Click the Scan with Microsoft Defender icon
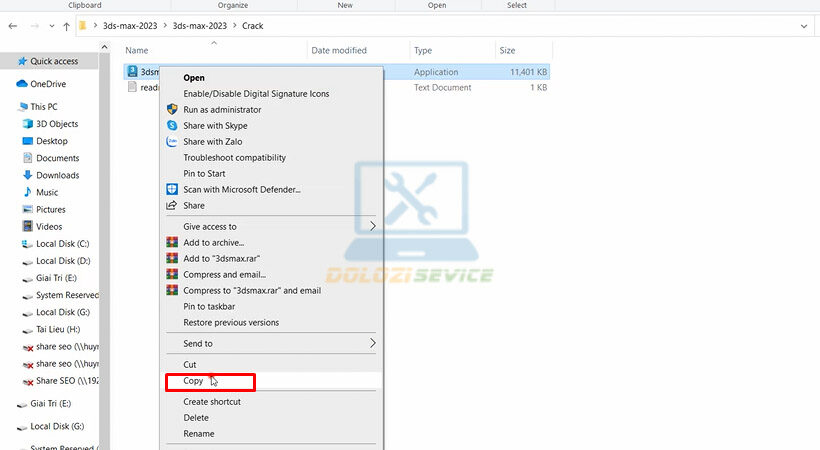The image size is (820, 450). [x=172, y=189]
